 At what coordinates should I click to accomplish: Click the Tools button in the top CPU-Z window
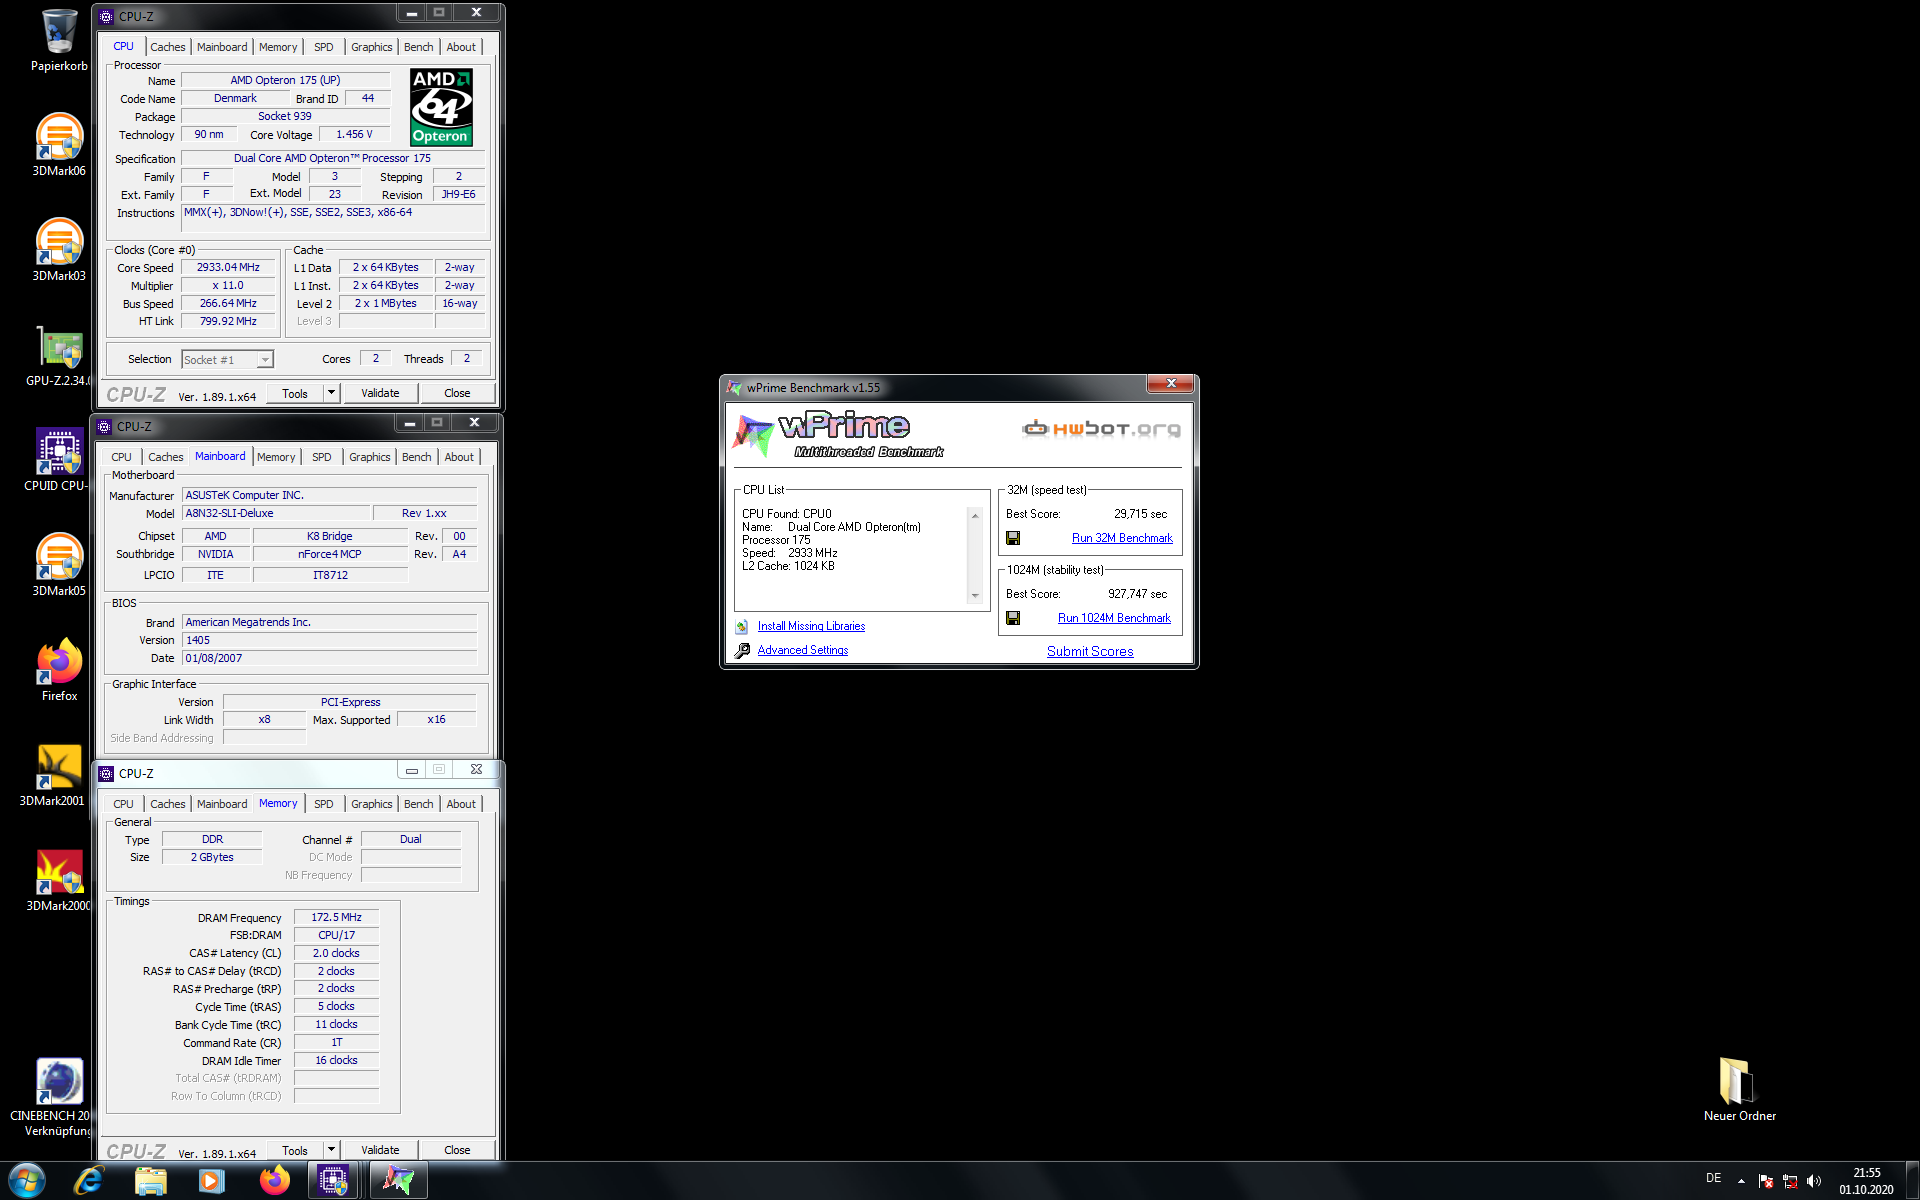click(x=295, y=393)
